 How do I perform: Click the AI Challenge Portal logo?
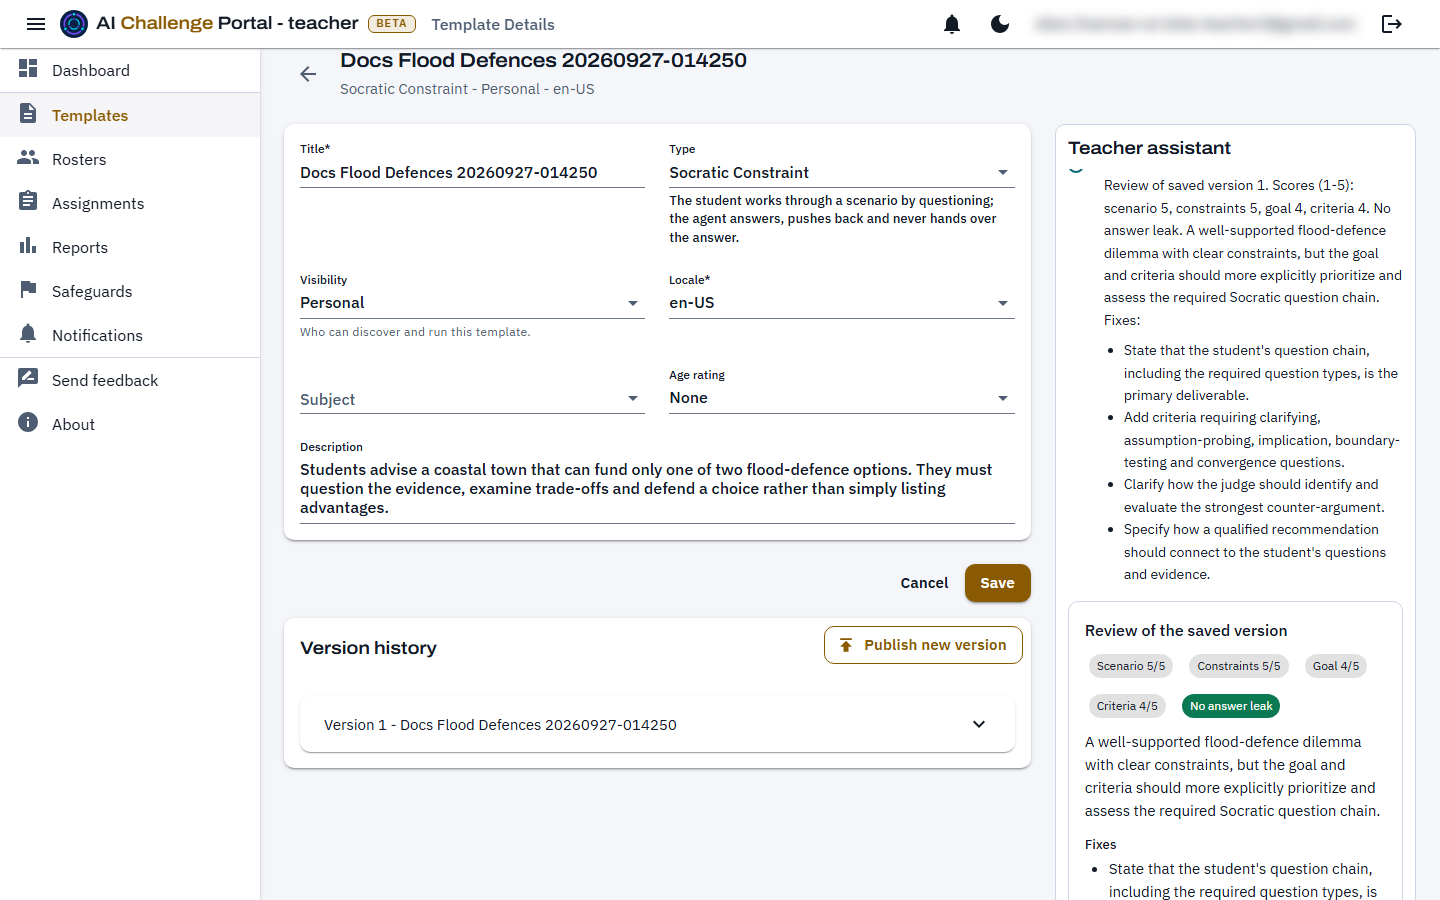click(x=74, y=24)
